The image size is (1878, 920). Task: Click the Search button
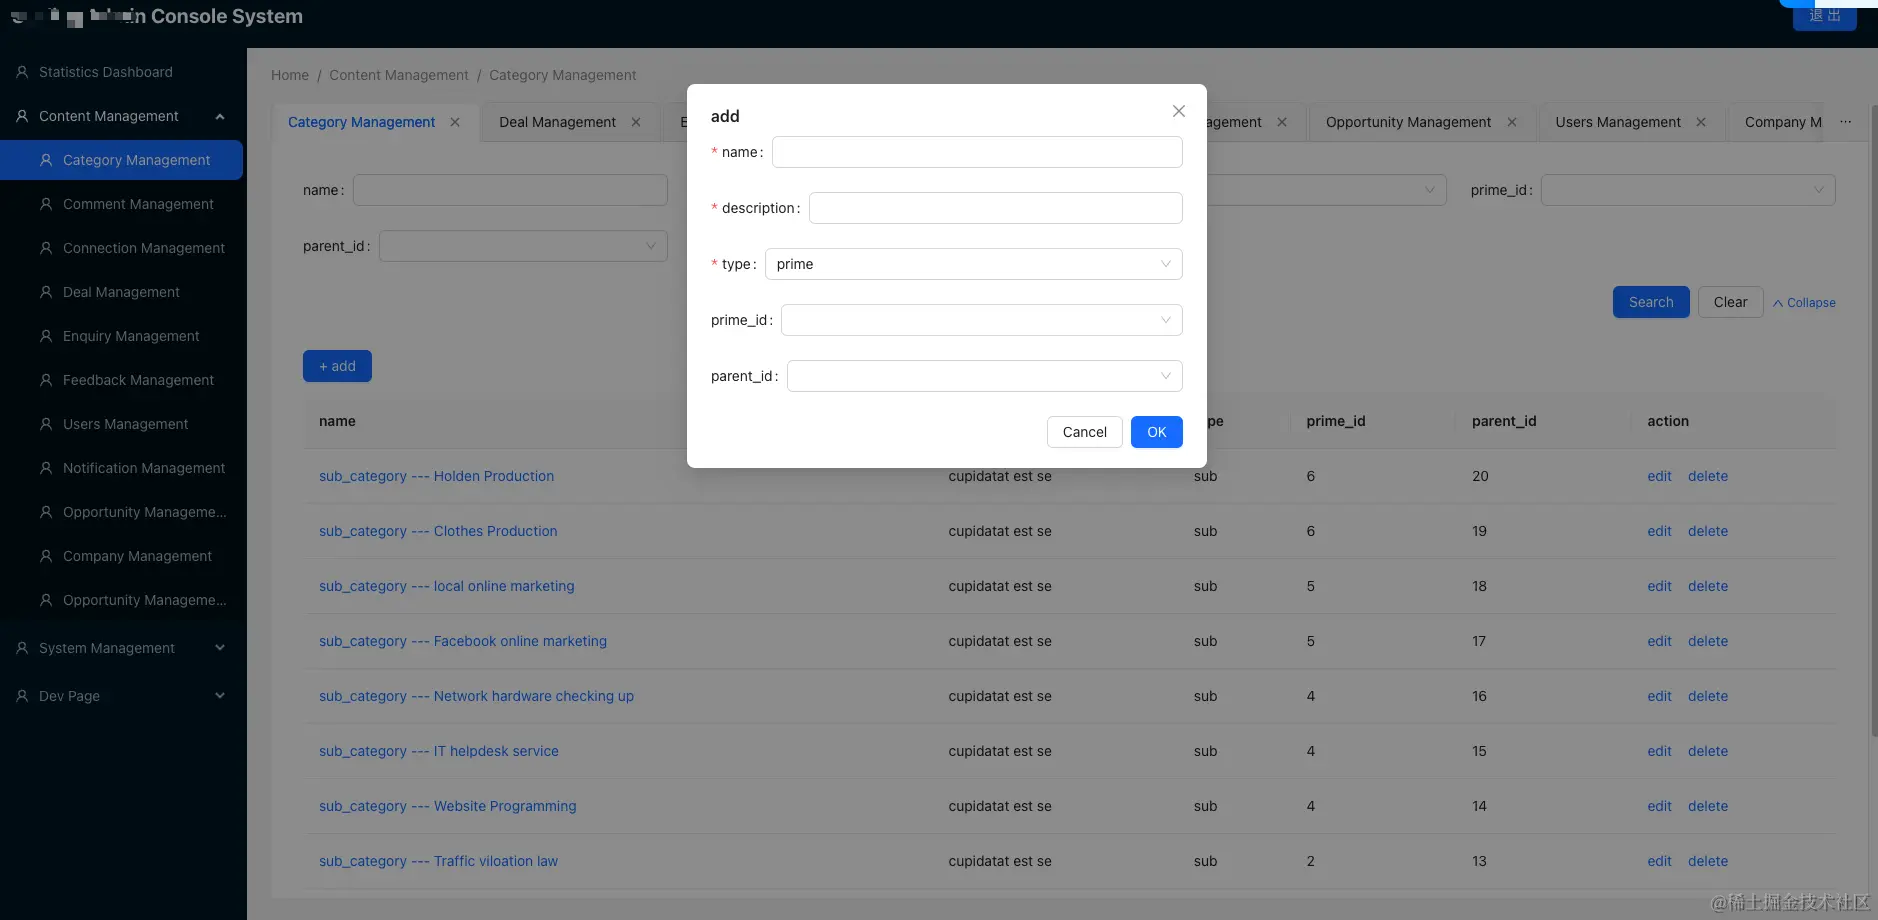coord(1651,302)
